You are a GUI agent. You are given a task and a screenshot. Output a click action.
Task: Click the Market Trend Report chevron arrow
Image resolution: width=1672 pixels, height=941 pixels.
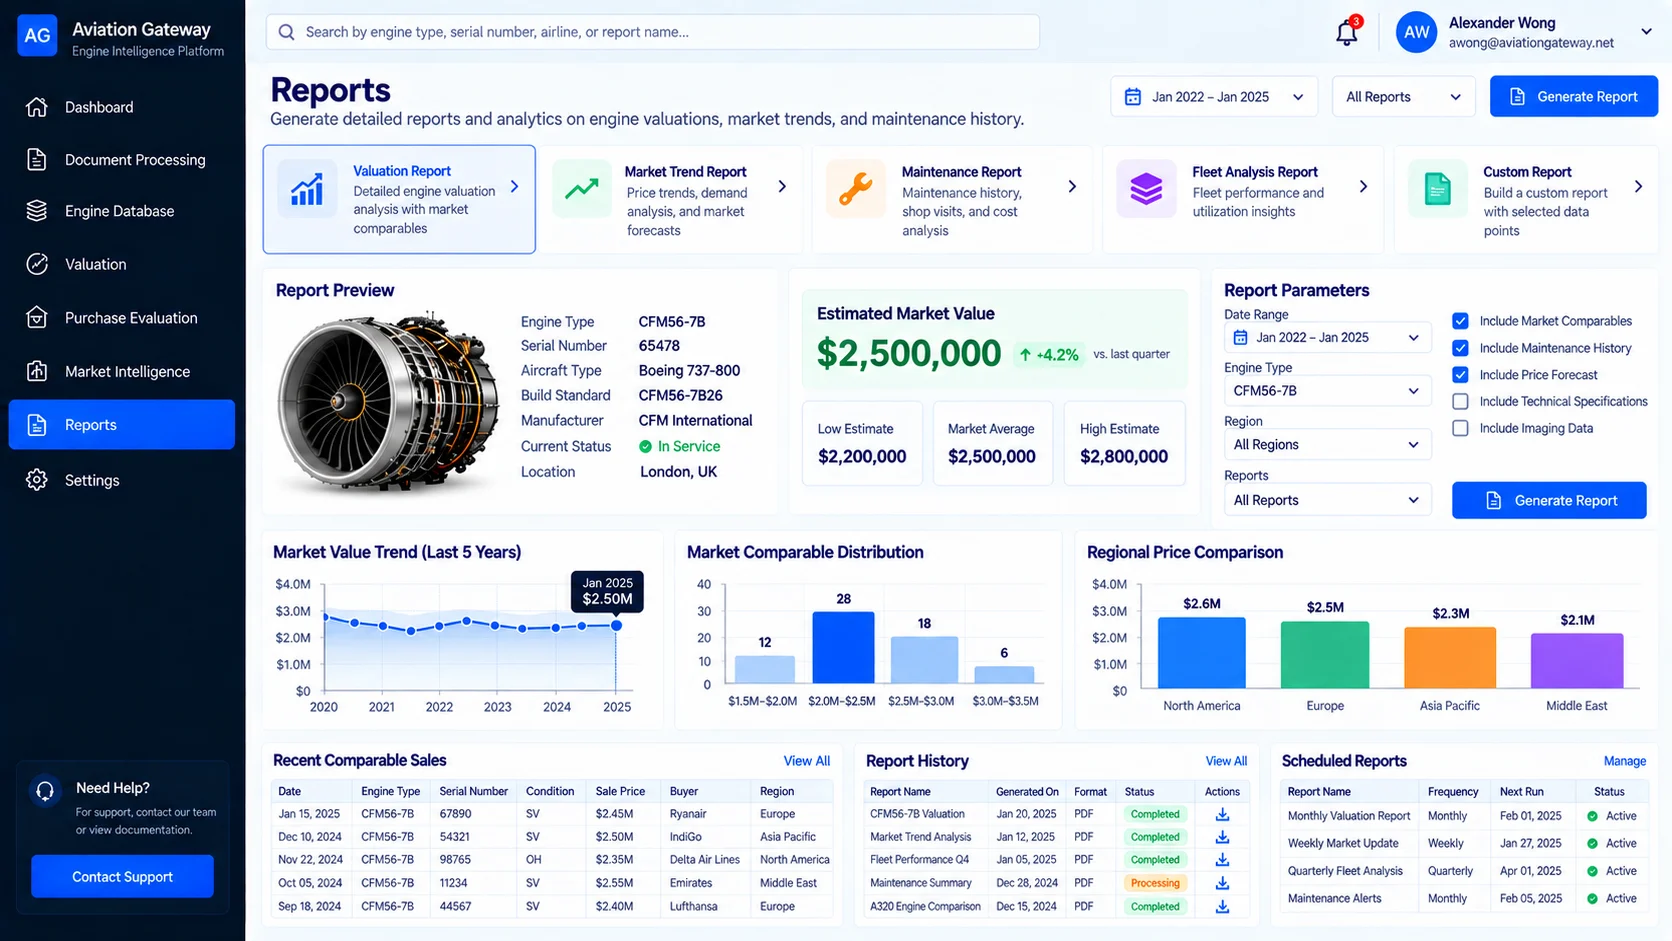click(782, 186)
